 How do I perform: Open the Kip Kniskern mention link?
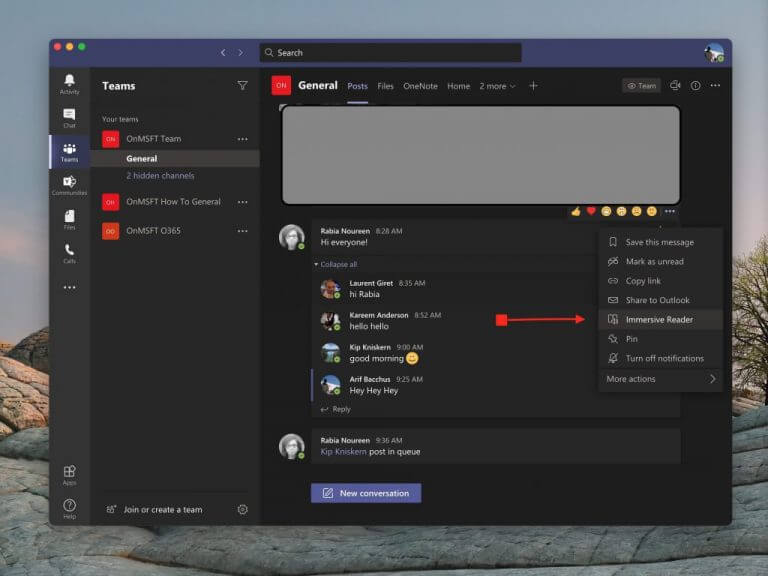pos(343,452)
